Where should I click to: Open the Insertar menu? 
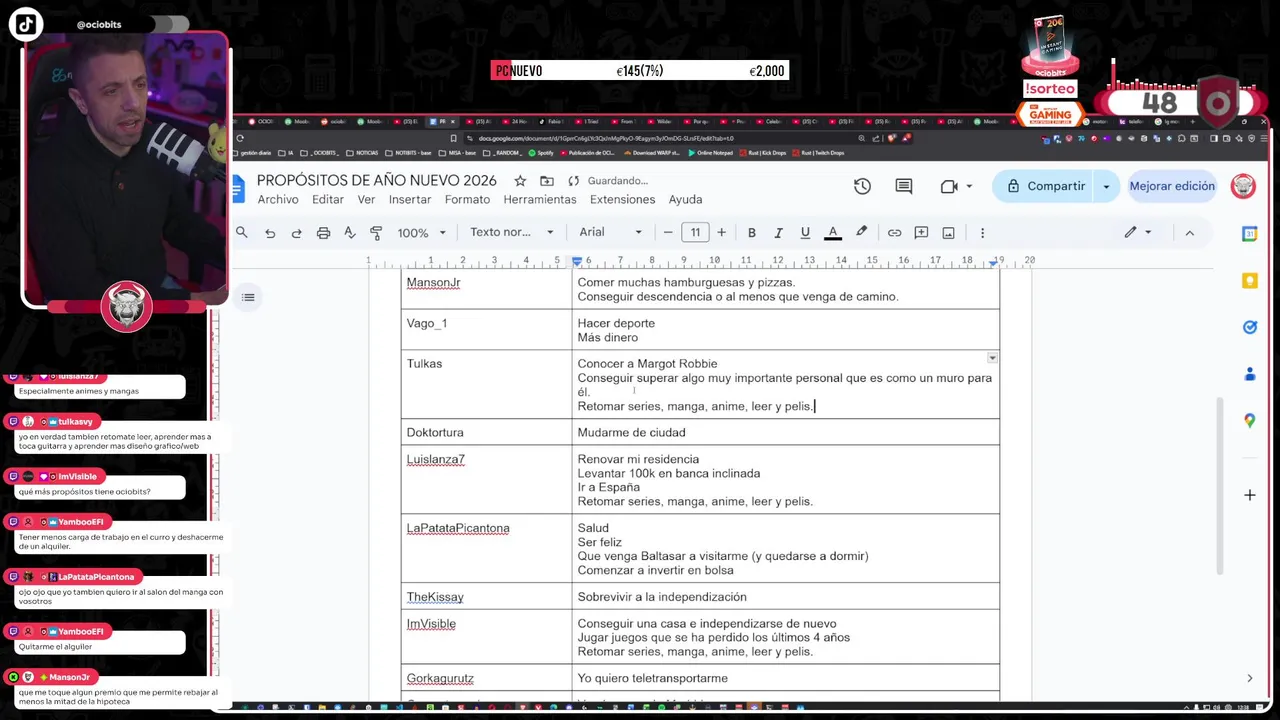coord(410,199)
